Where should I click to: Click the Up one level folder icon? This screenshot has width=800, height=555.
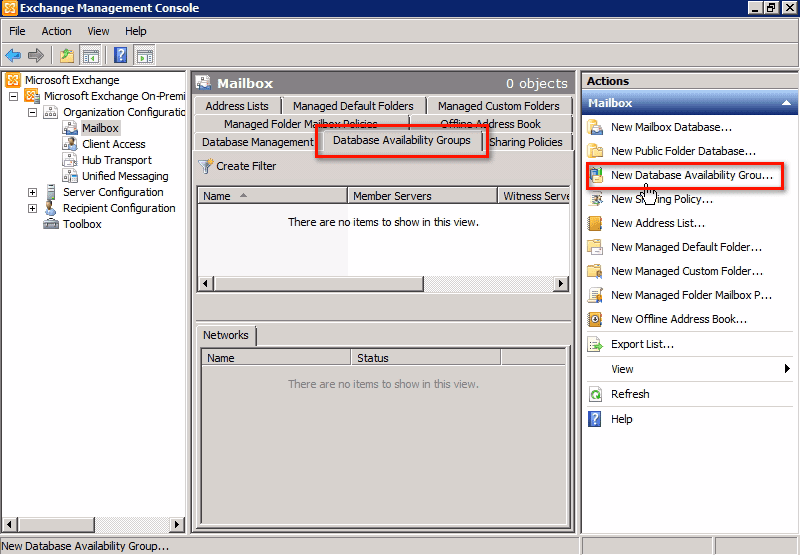(x=67, y=55)
